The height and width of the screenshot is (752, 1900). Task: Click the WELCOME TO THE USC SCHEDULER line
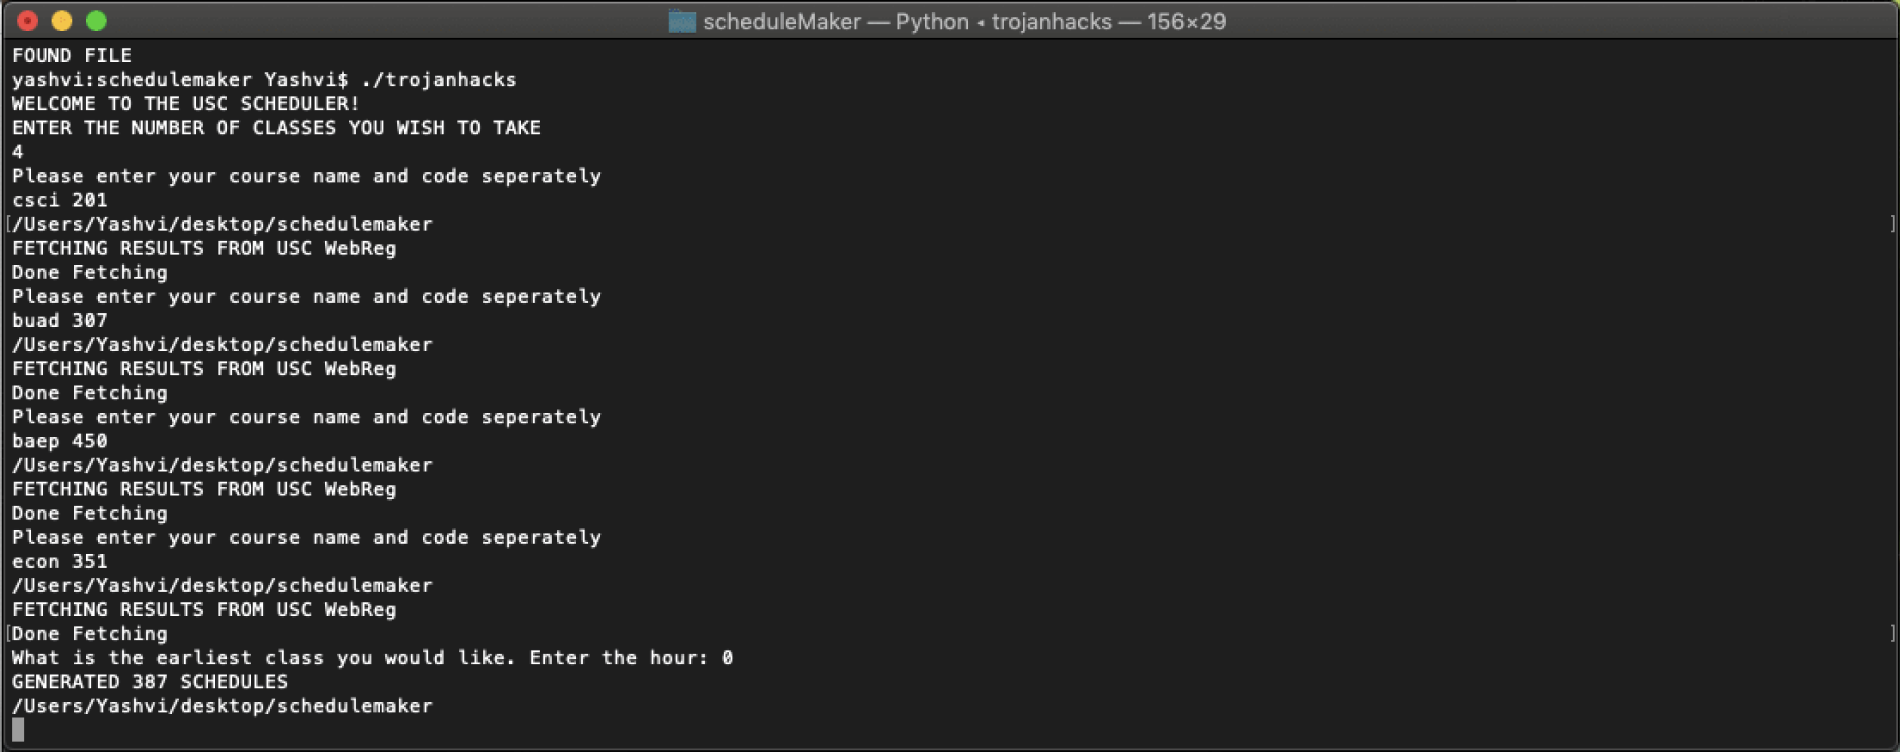tap(186, 104)
